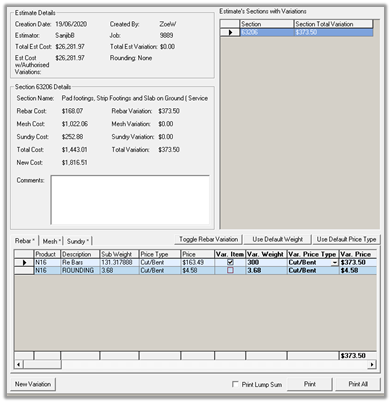Click Var. Weight cell showing 3.68
Image resolution: width=391 pixels, height=403 pixels.
coord(266,270)
